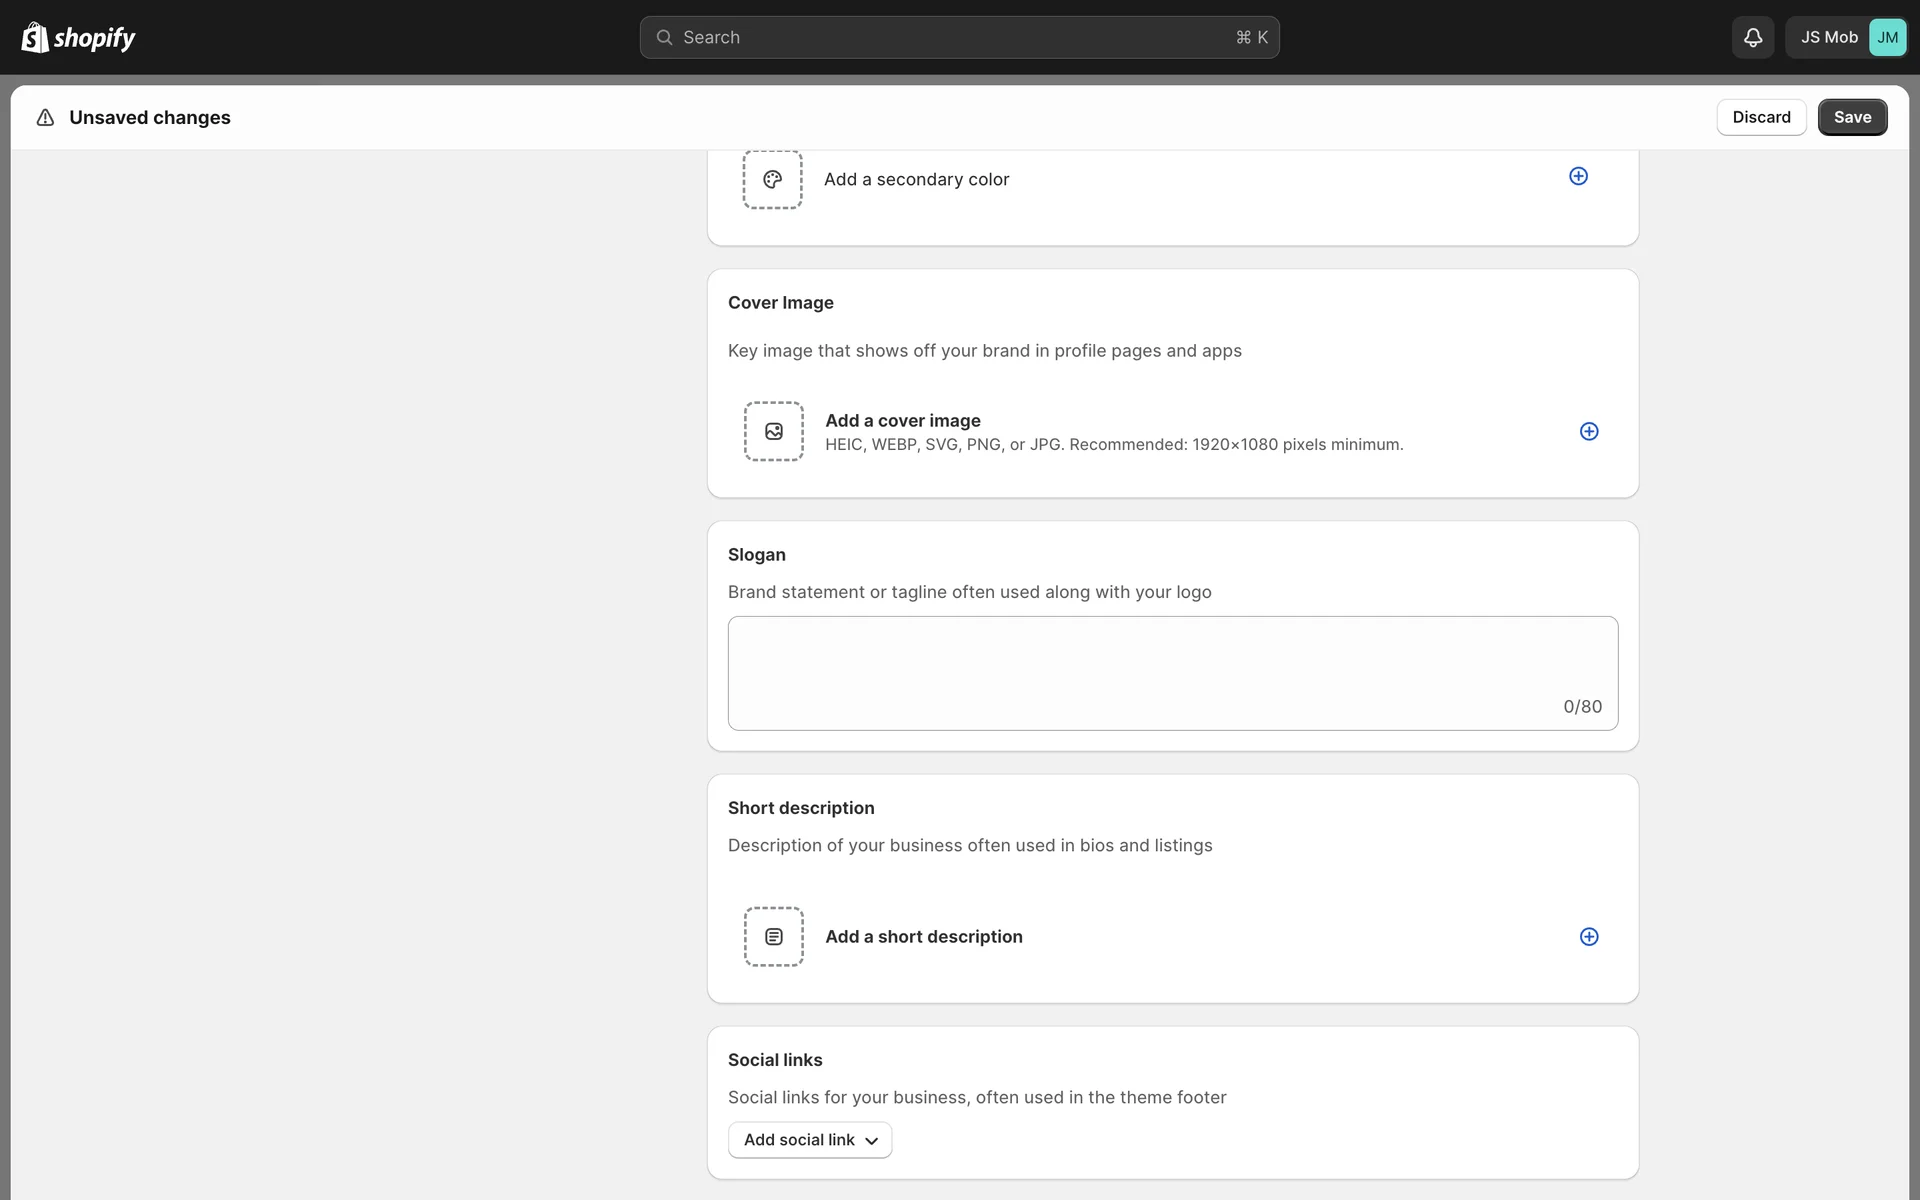Click Add a secondary color label
This screenshot has width=1920, height=1200.
916,180
